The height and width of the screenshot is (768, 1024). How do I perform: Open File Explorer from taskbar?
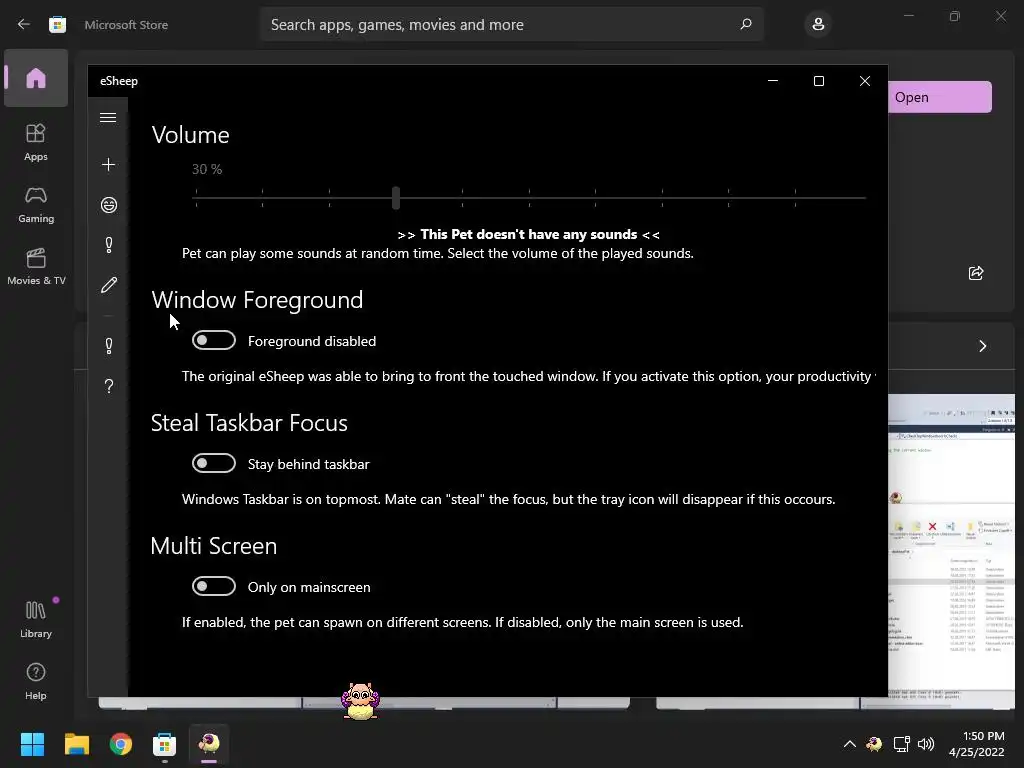(76, 744)
